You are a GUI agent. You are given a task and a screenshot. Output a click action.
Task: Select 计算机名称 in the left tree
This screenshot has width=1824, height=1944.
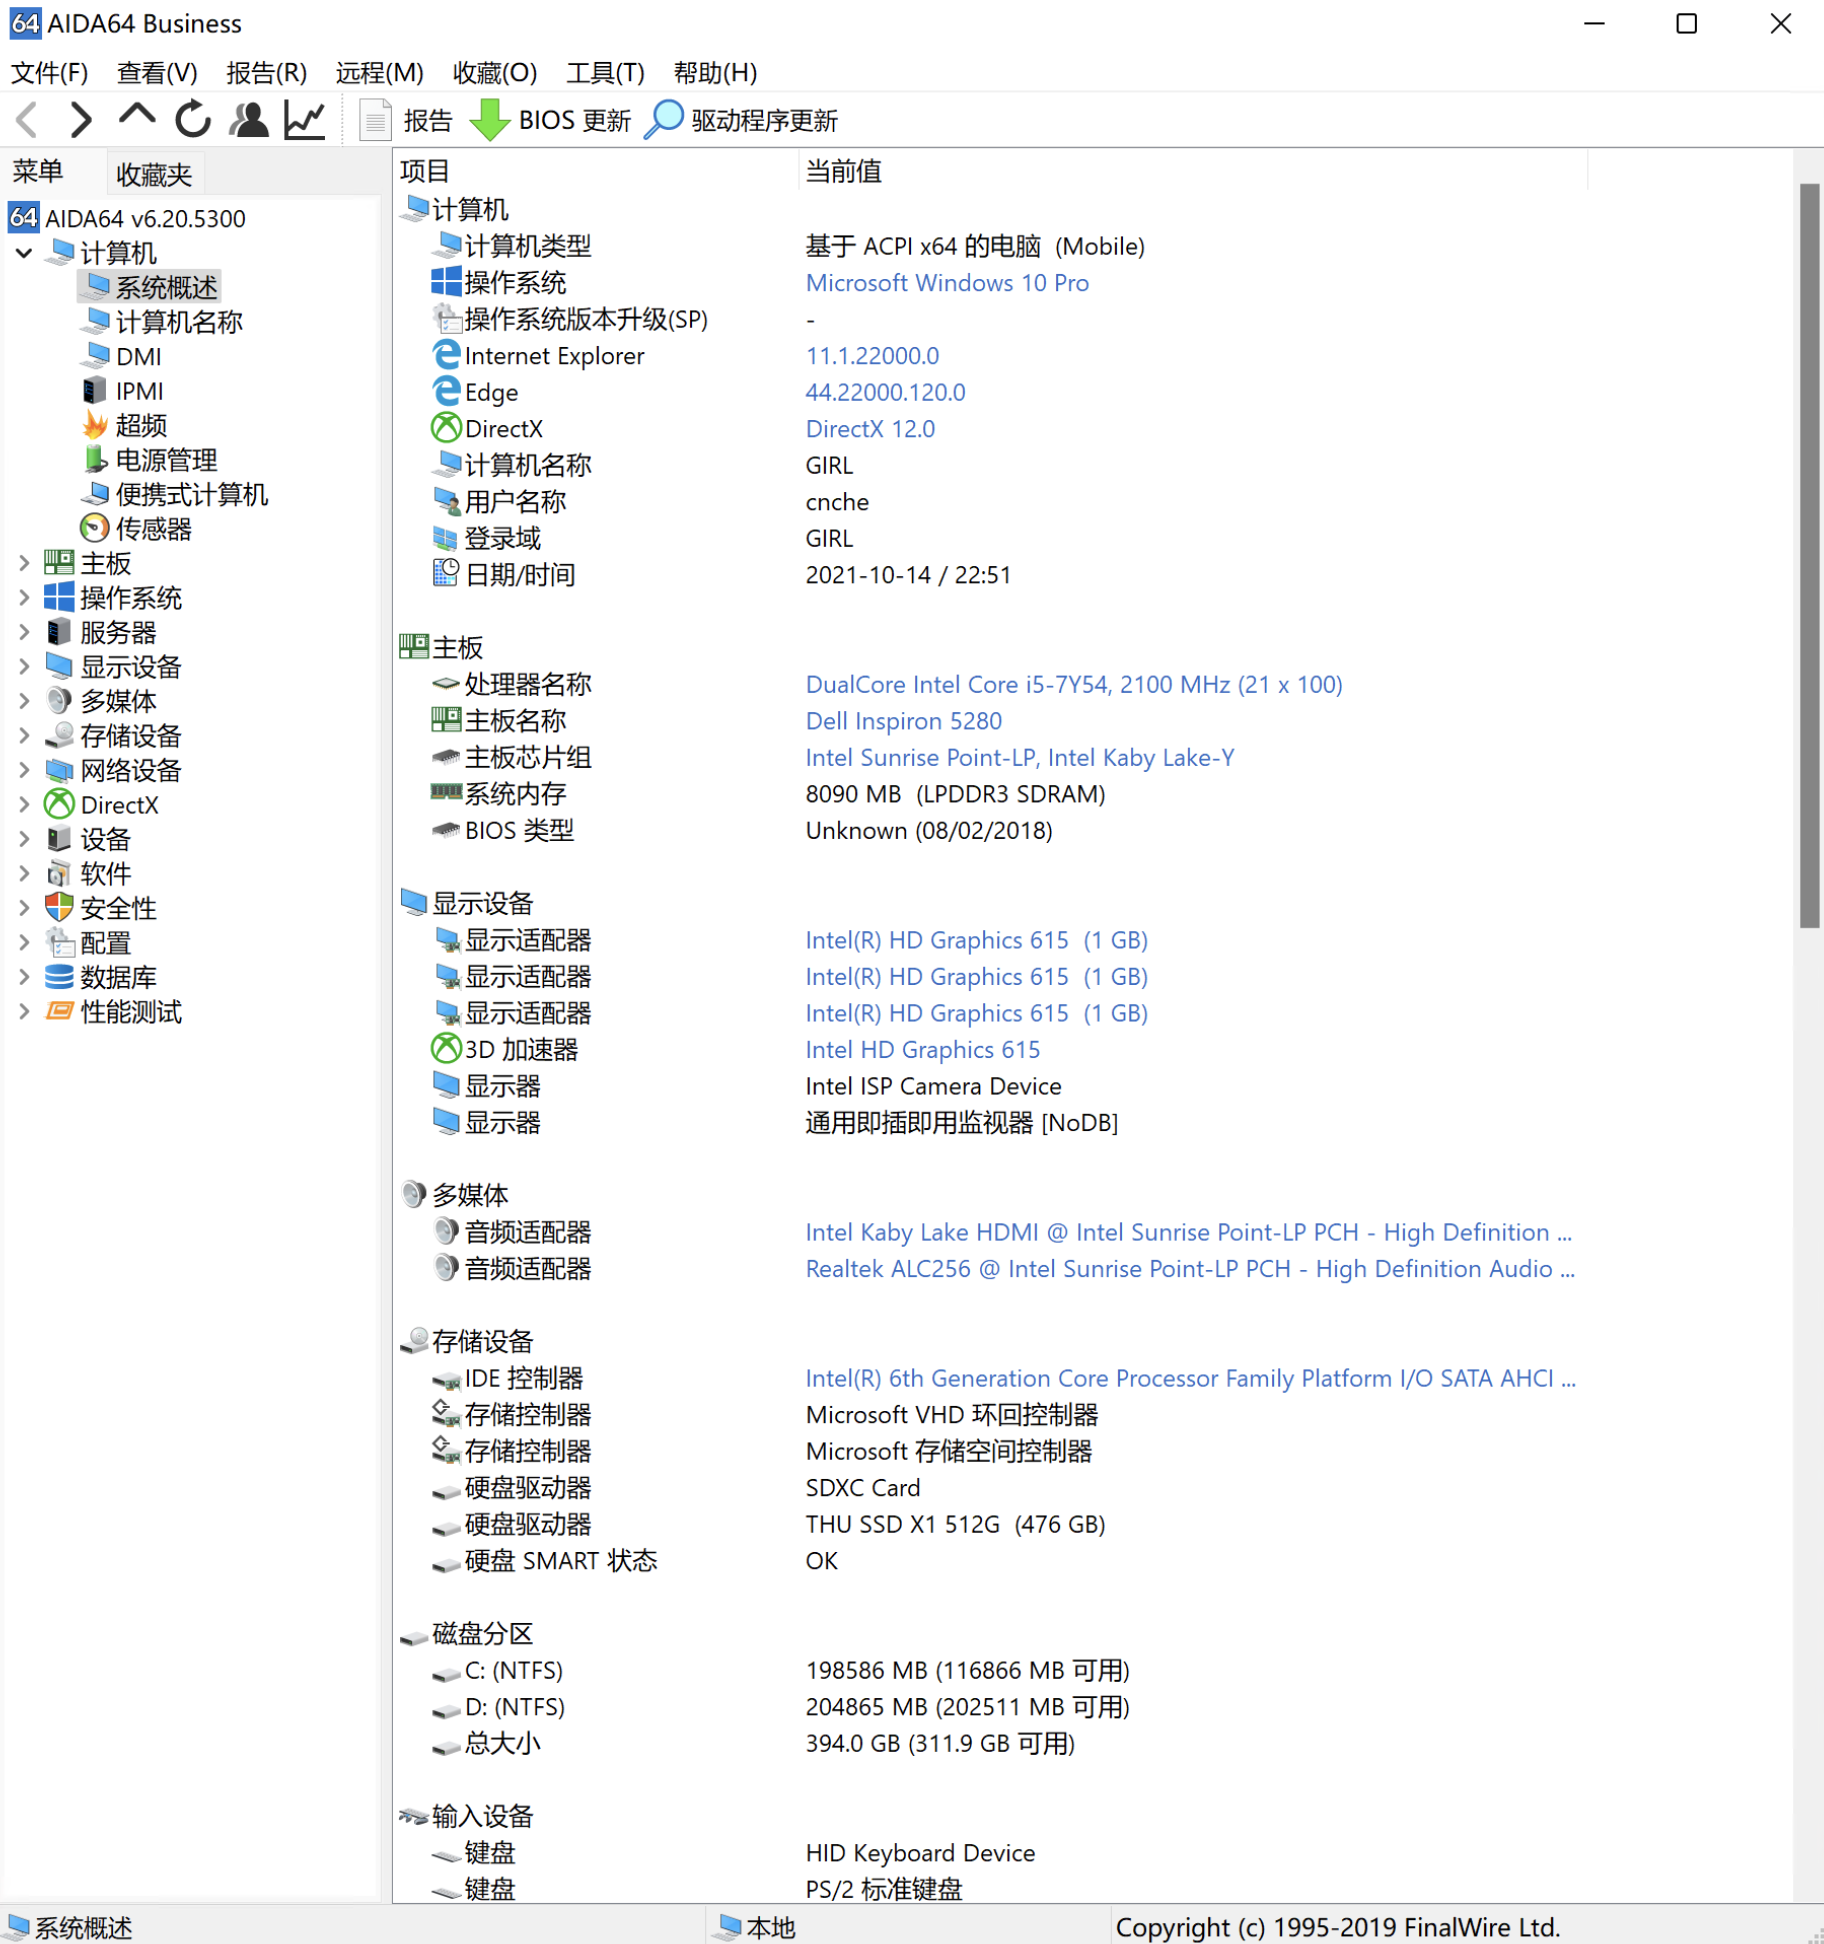[x=179, y=322]
